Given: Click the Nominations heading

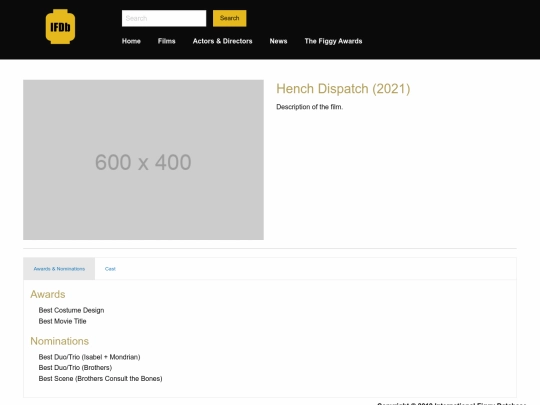Looking at the screenshot, I should (60, 341).
